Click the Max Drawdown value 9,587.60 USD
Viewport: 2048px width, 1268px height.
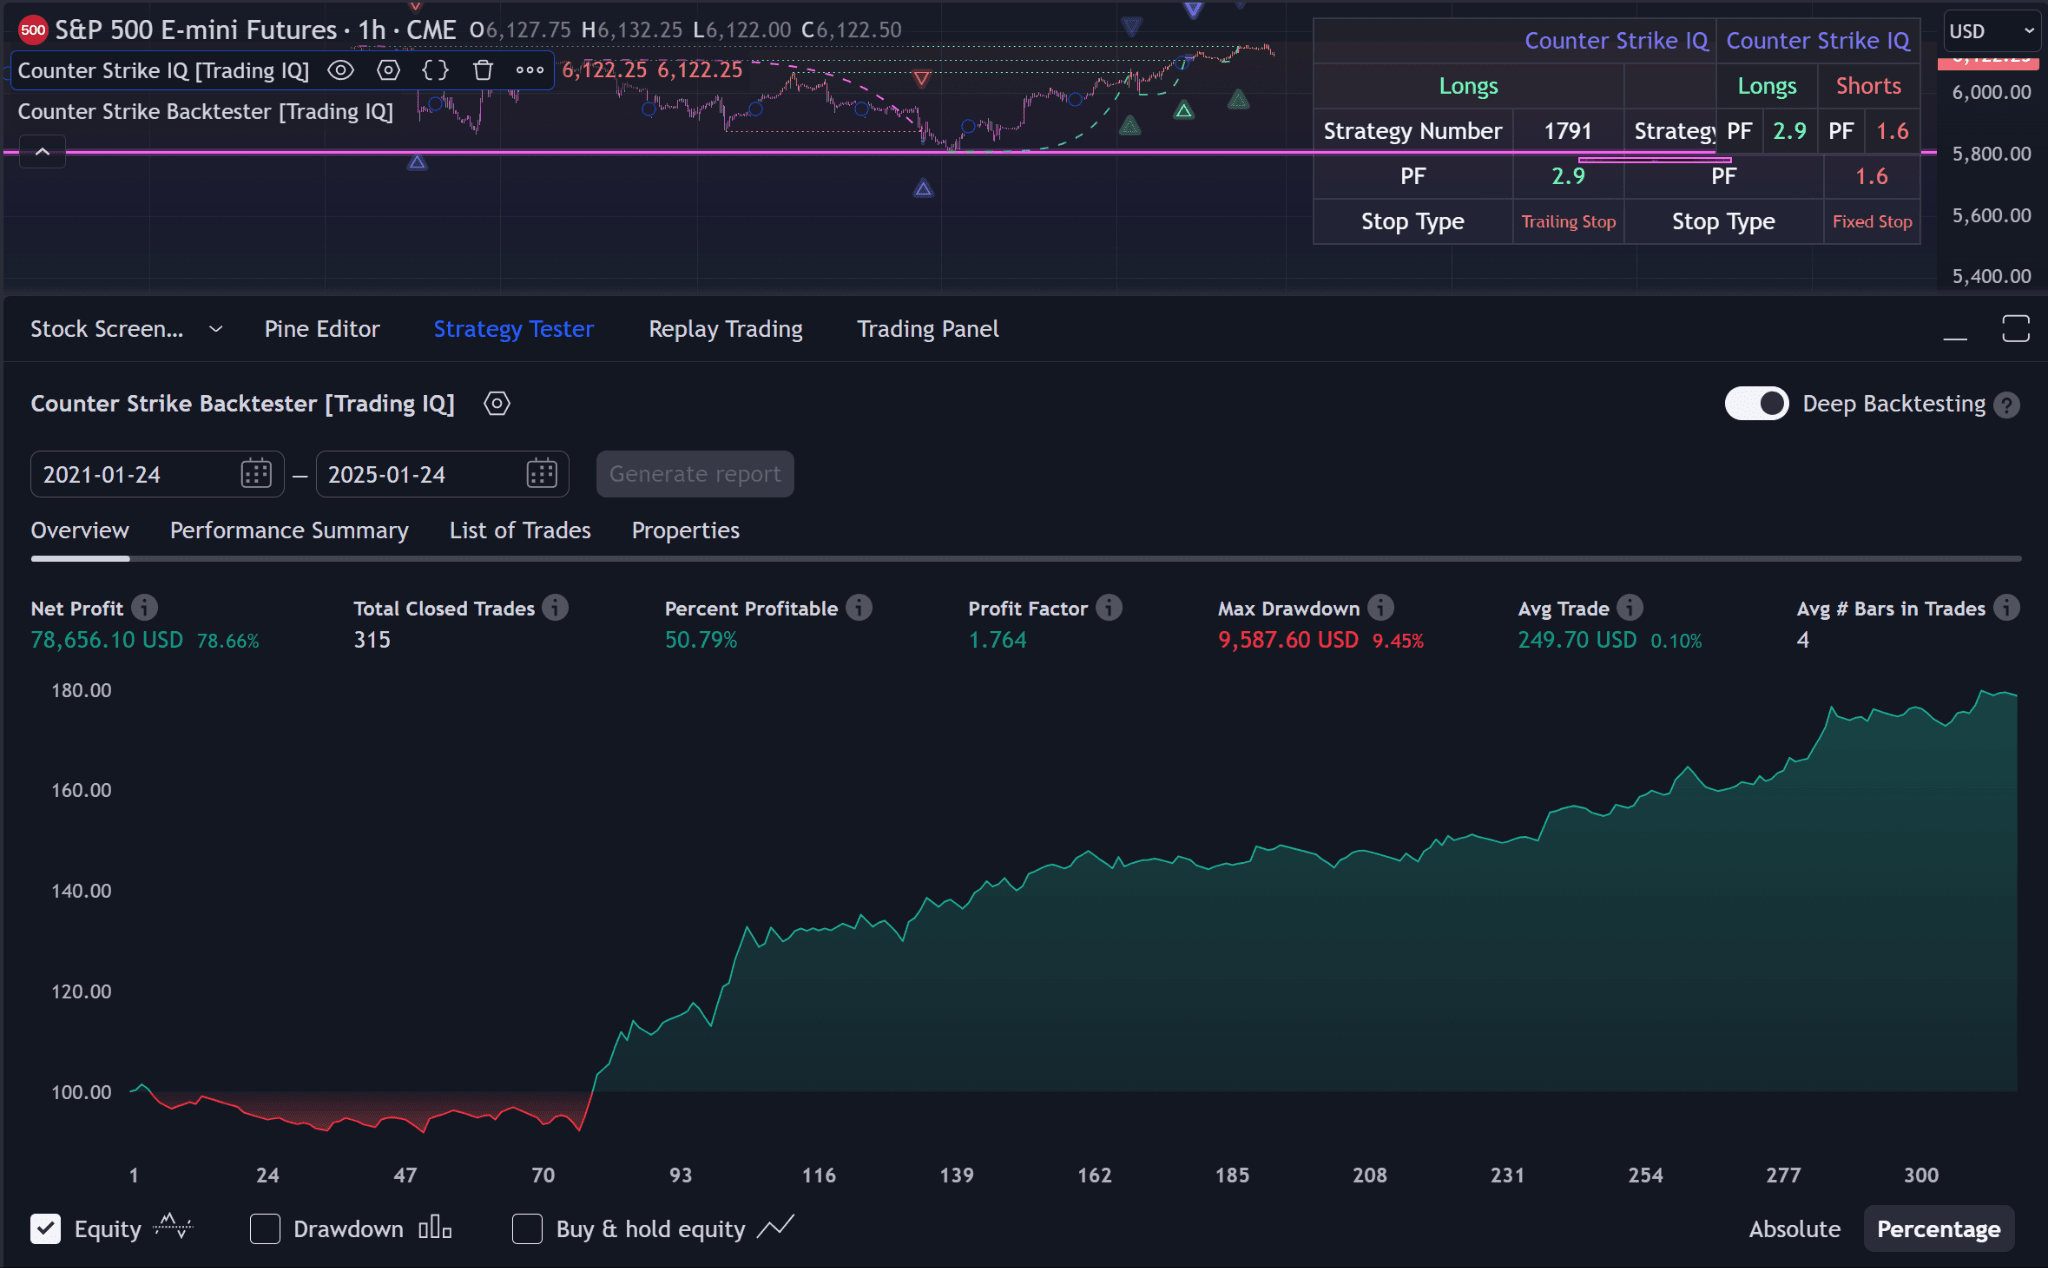click(x=1288, y=640)
